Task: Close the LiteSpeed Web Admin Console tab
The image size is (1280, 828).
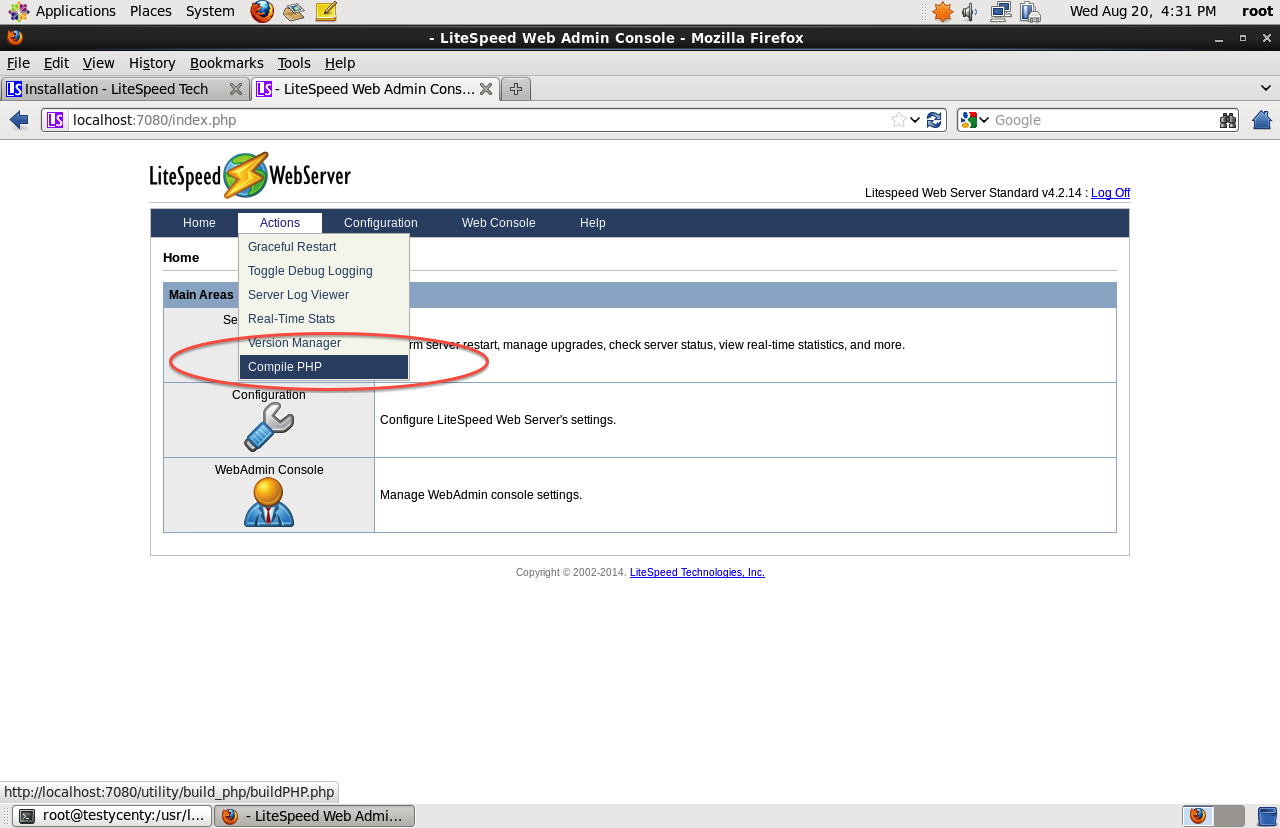Action: click(x=486, y=89)
